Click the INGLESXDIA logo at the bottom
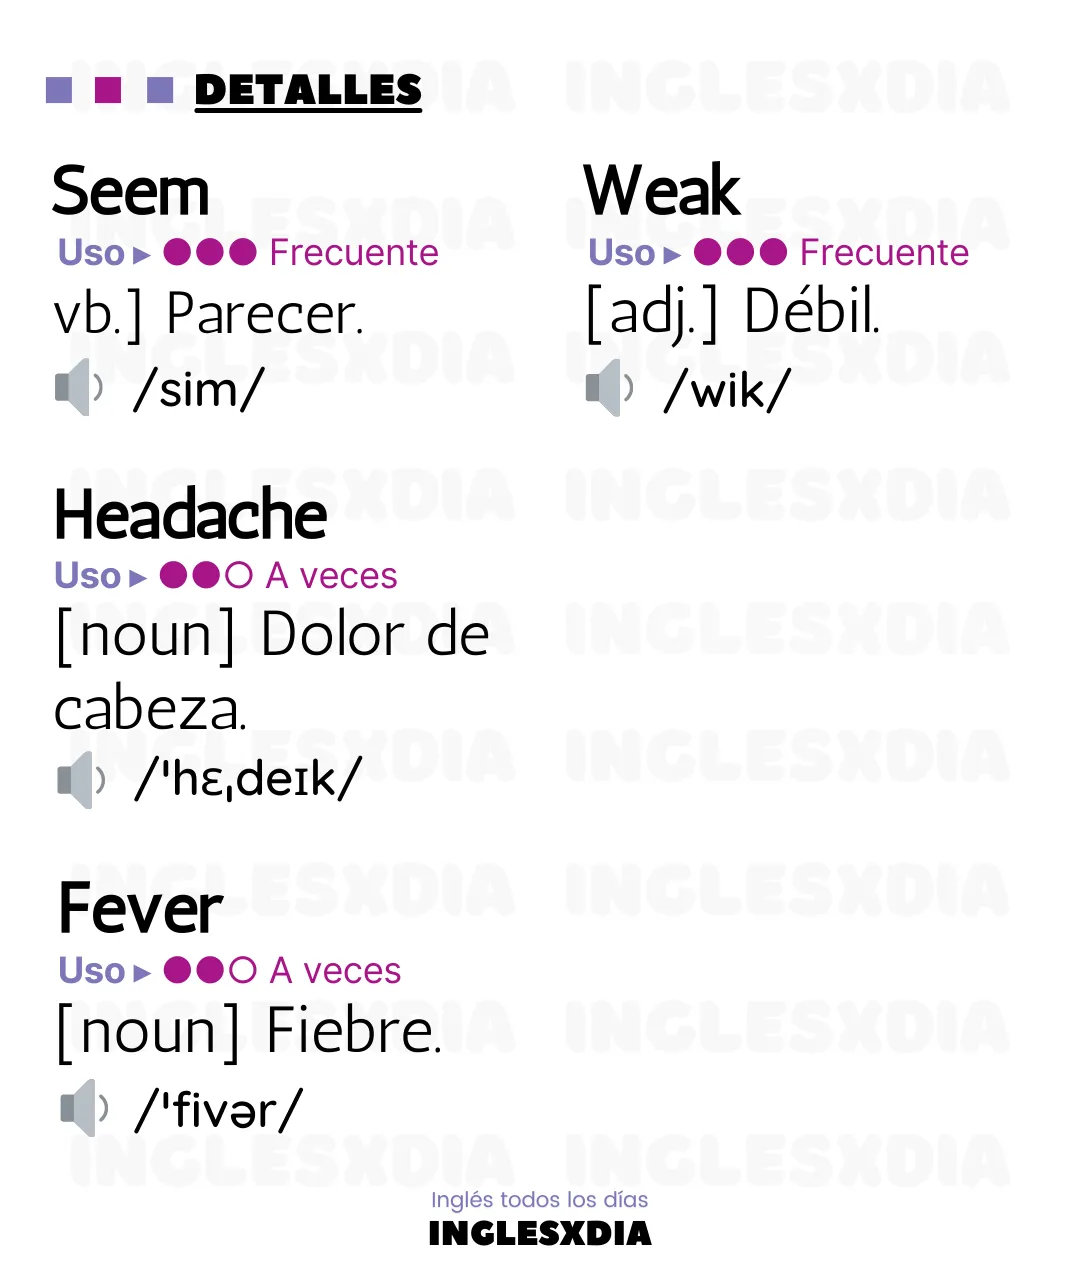Viewport: 1080px width, 1280px height. point(540,1233)
